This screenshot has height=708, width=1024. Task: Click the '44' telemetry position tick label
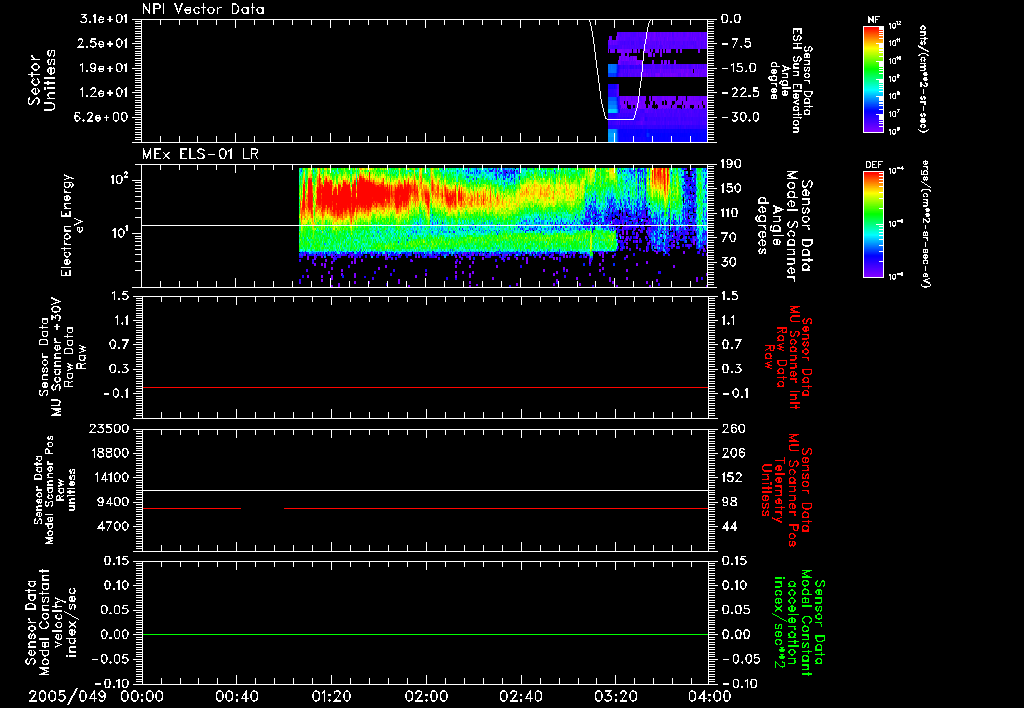click(729, 526)
